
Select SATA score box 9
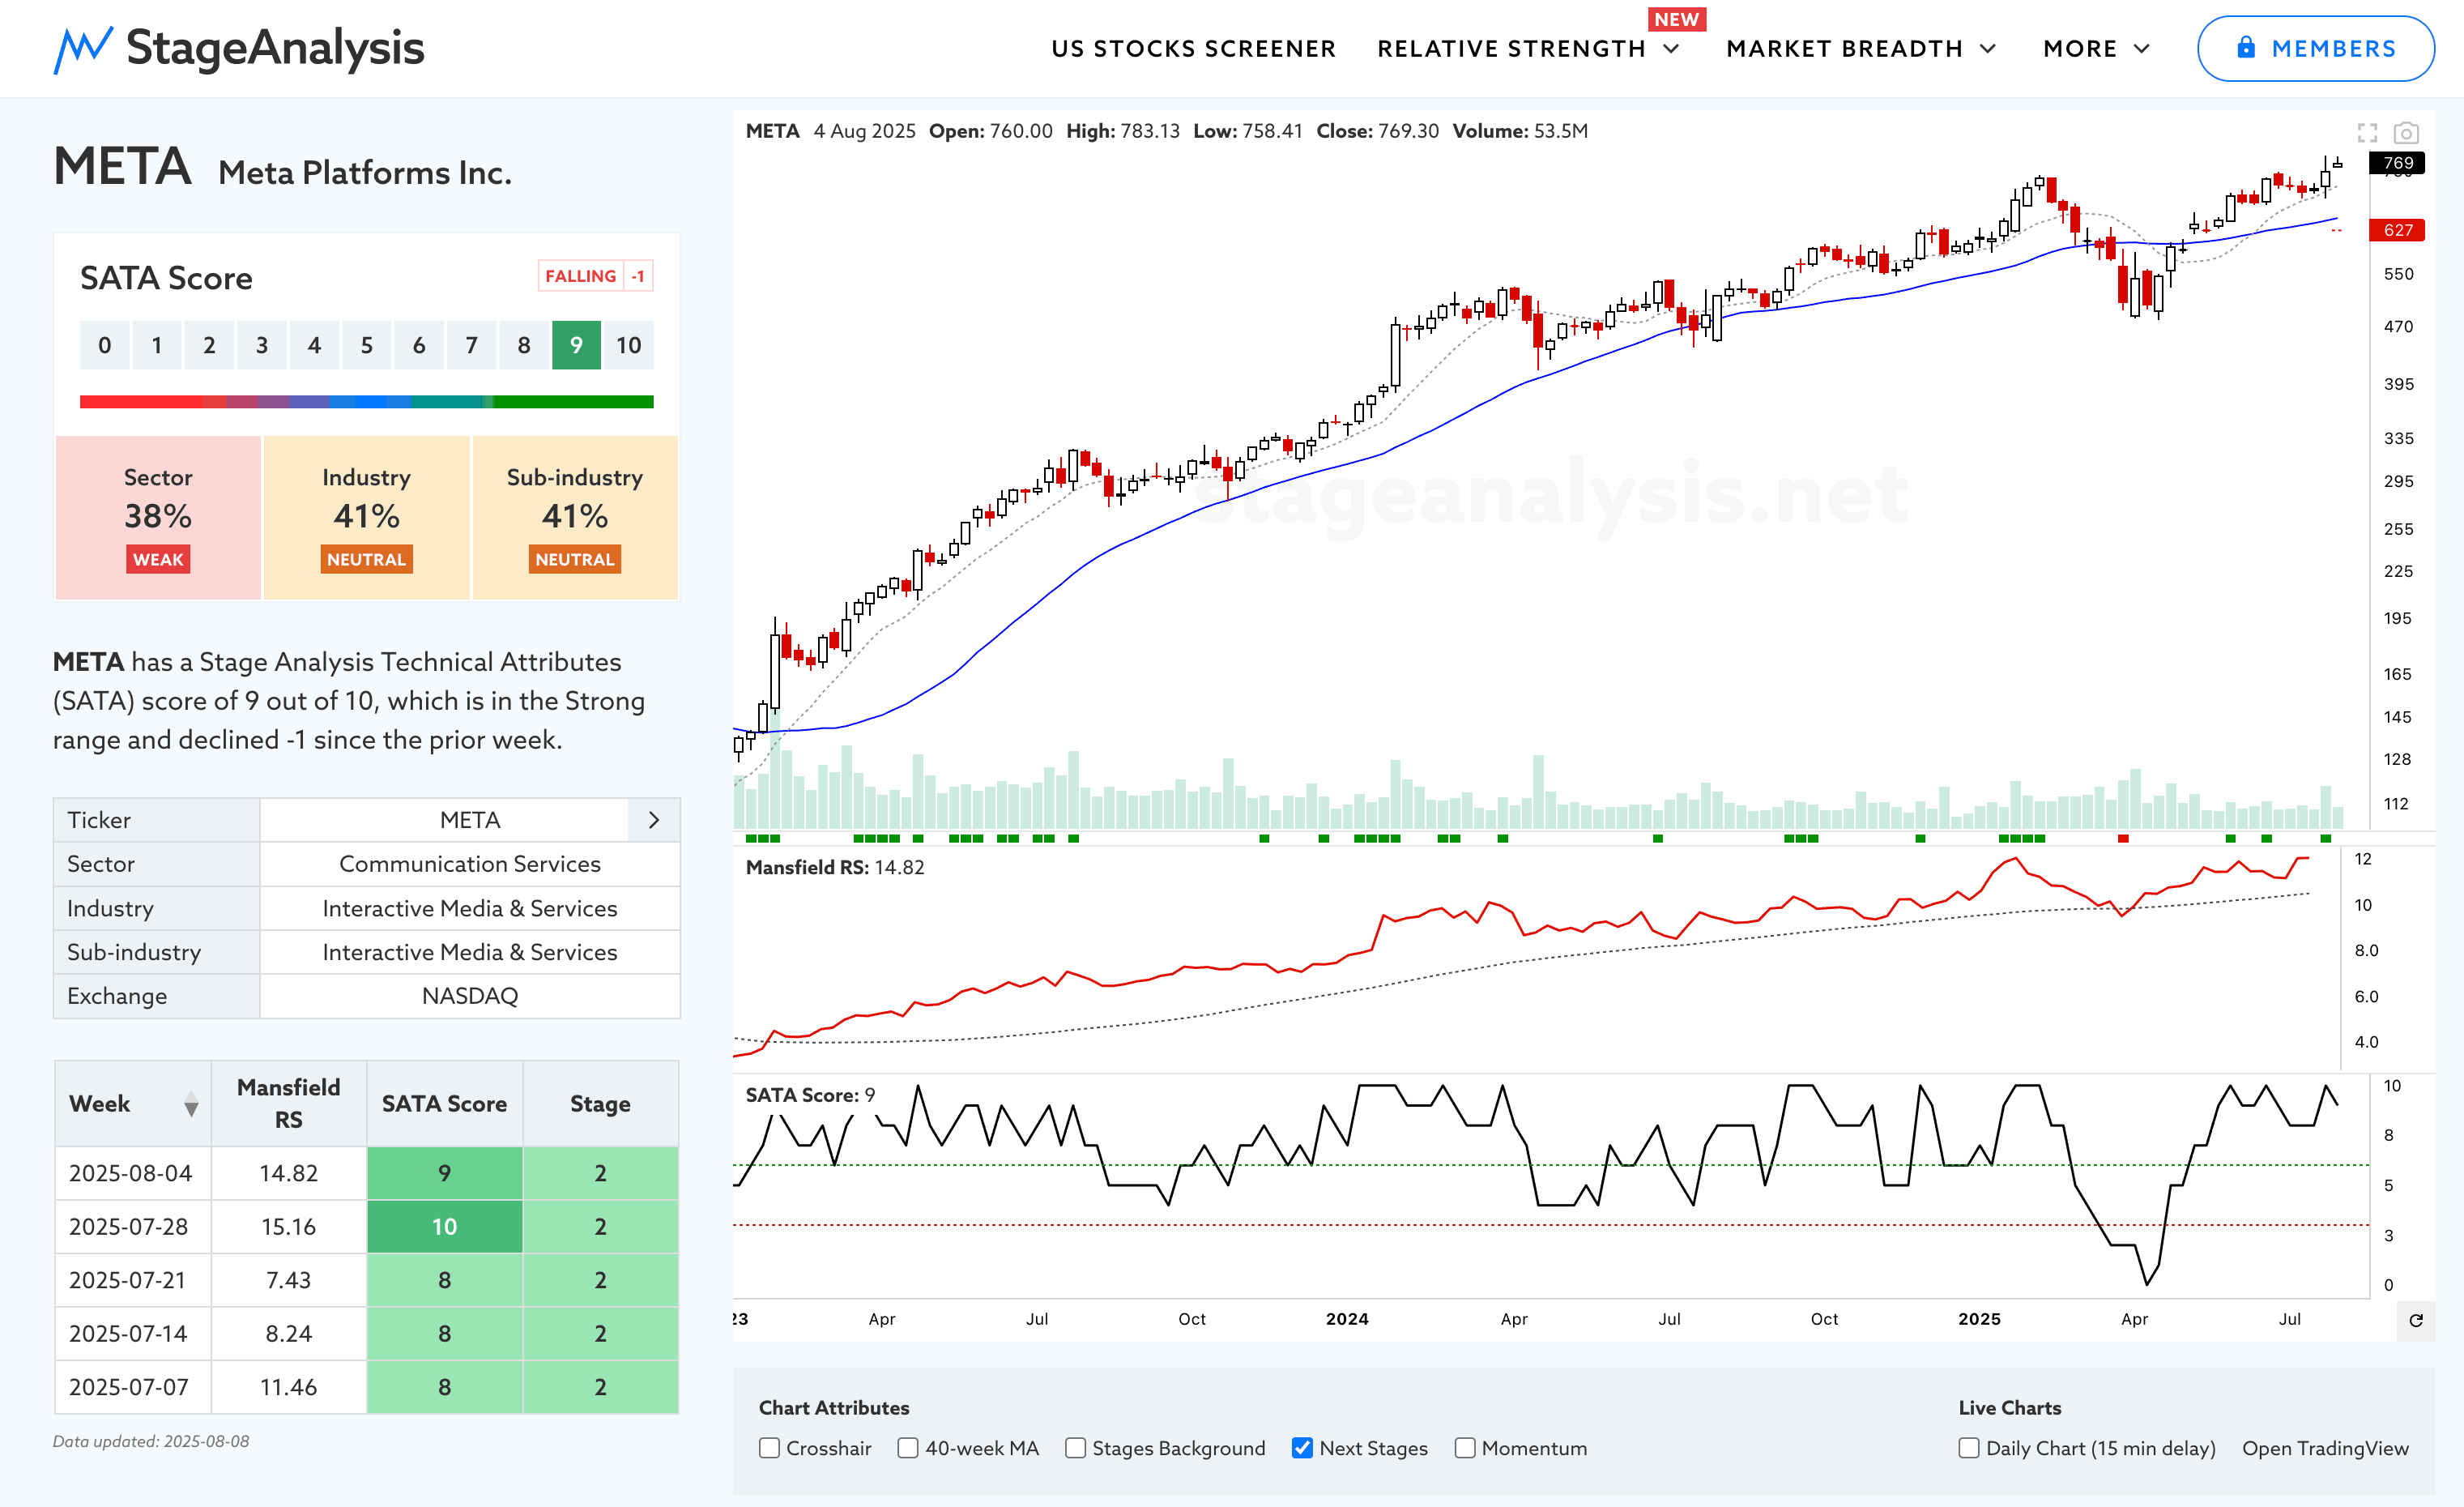576,346
